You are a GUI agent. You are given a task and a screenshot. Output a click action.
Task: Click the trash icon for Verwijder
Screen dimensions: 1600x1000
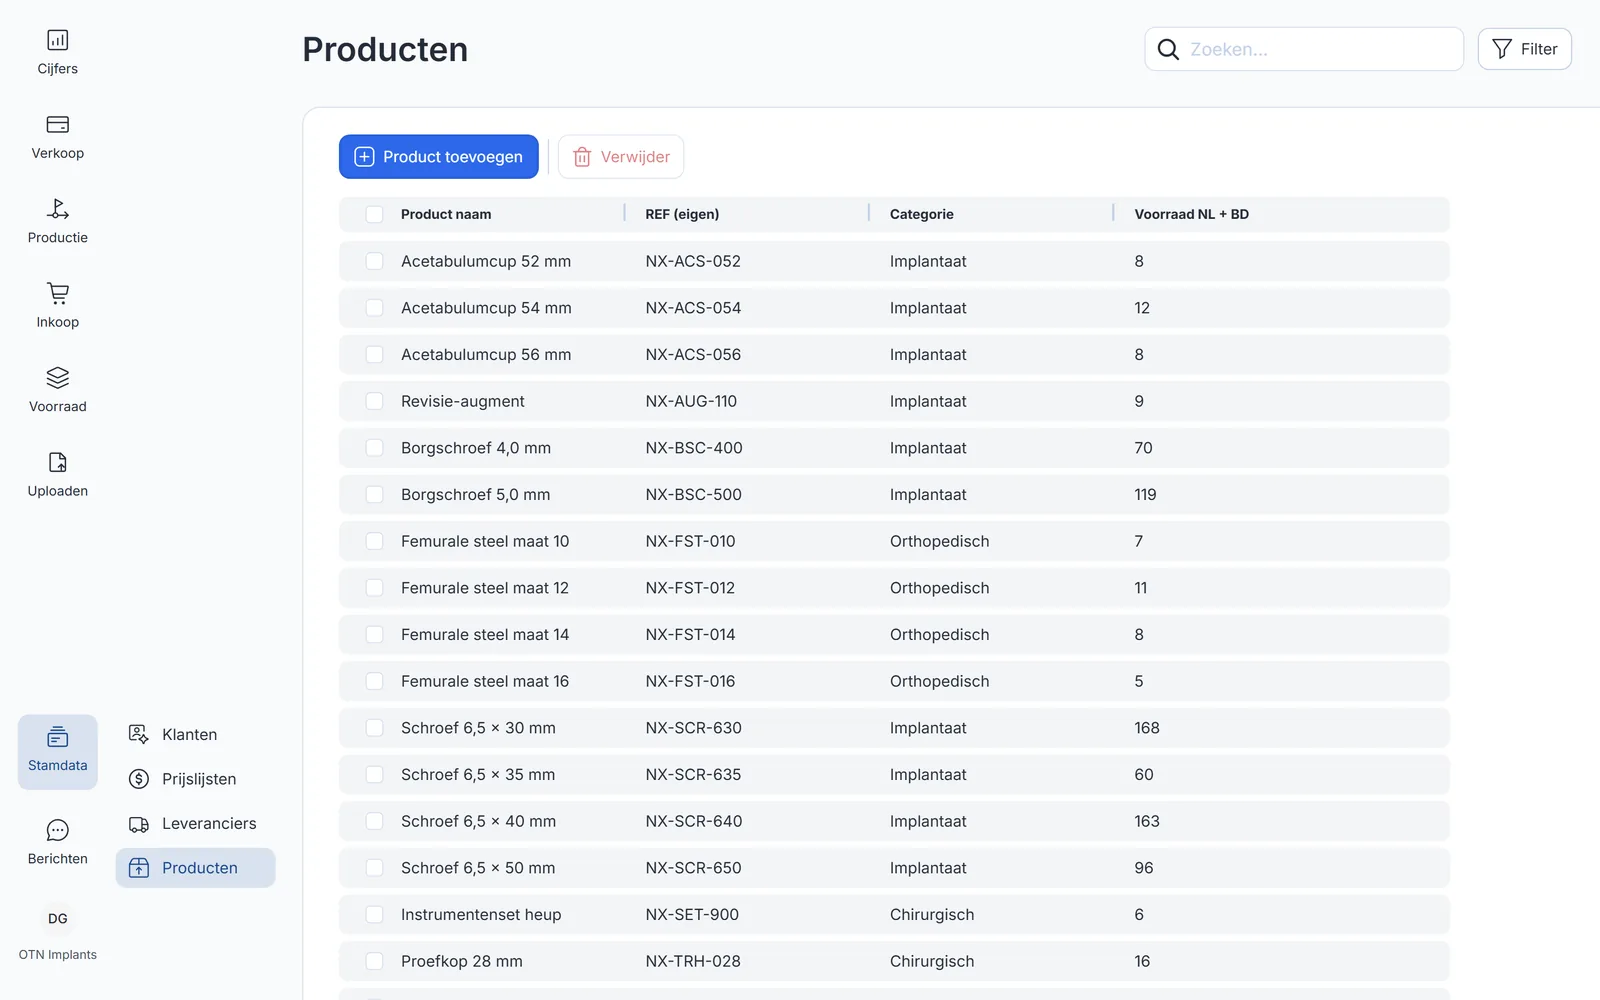click(582, 157)
